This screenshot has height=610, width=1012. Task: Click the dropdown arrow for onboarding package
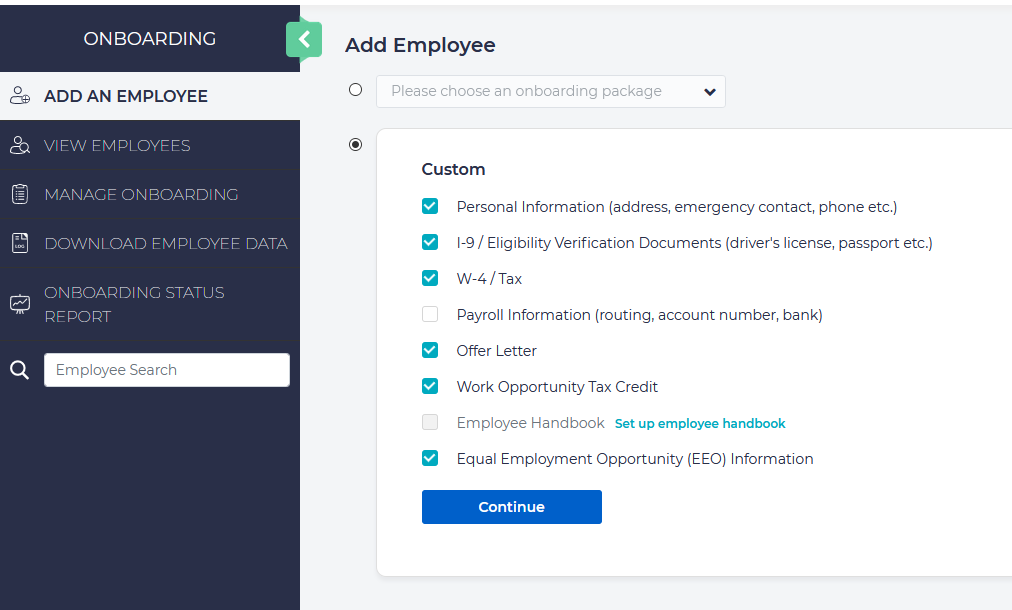[709, 91]
